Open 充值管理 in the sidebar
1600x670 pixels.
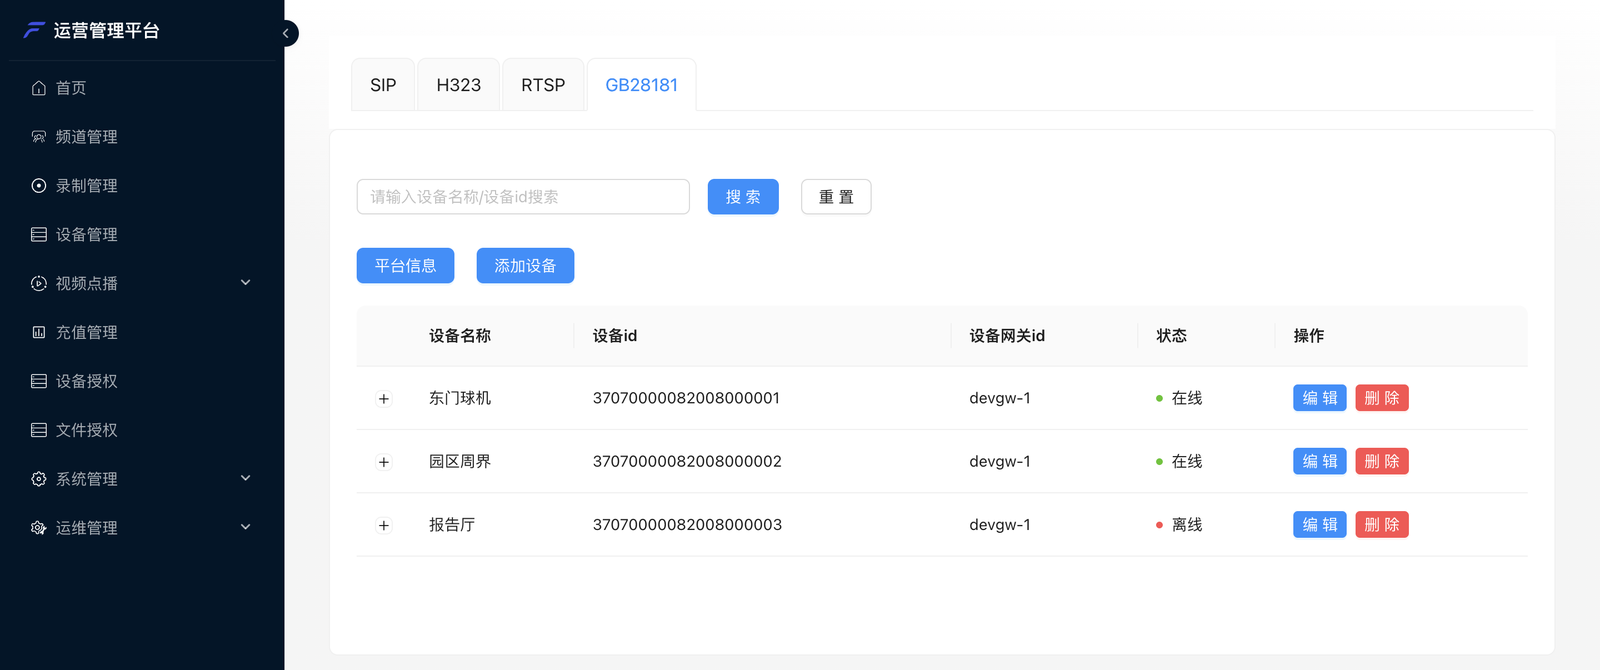pos(142,332)
